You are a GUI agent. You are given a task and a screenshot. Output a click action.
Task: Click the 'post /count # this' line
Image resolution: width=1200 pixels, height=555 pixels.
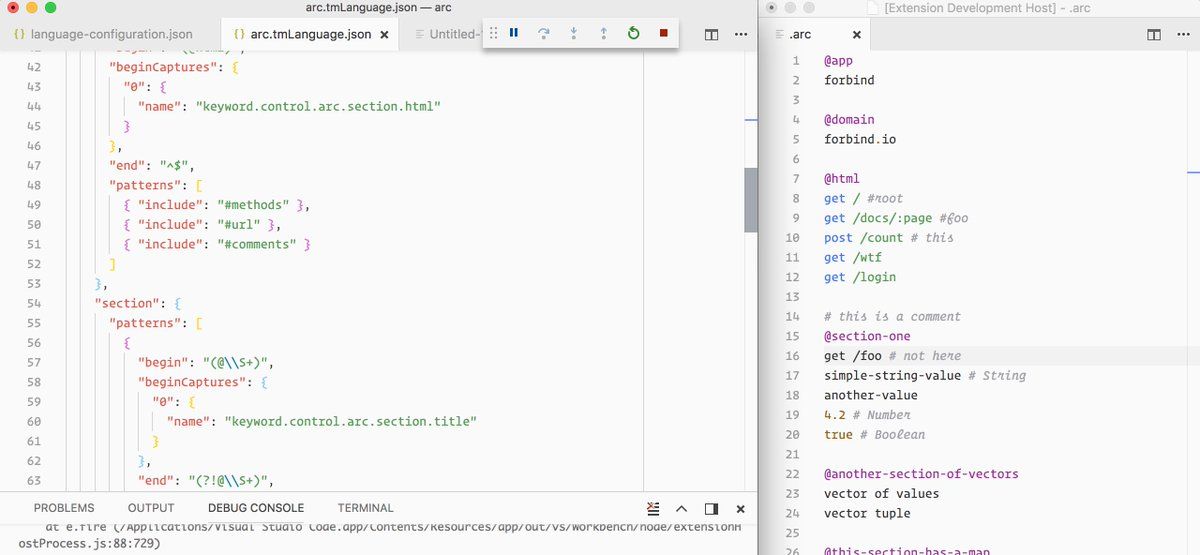[x=889, y=237]
